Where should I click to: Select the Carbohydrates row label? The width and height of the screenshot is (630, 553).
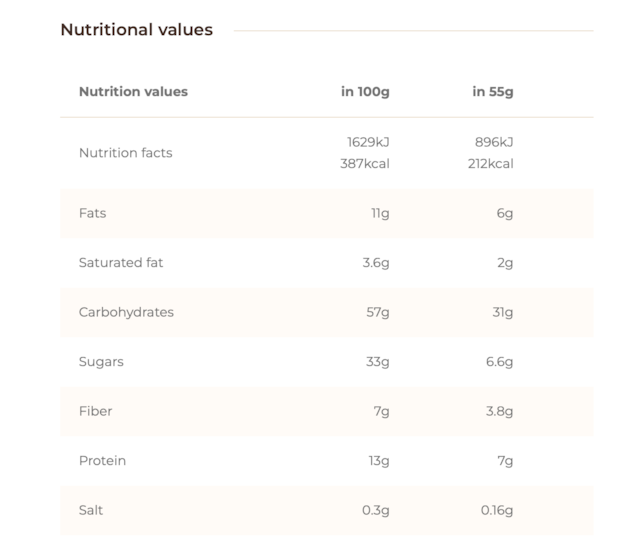(126, 312)
